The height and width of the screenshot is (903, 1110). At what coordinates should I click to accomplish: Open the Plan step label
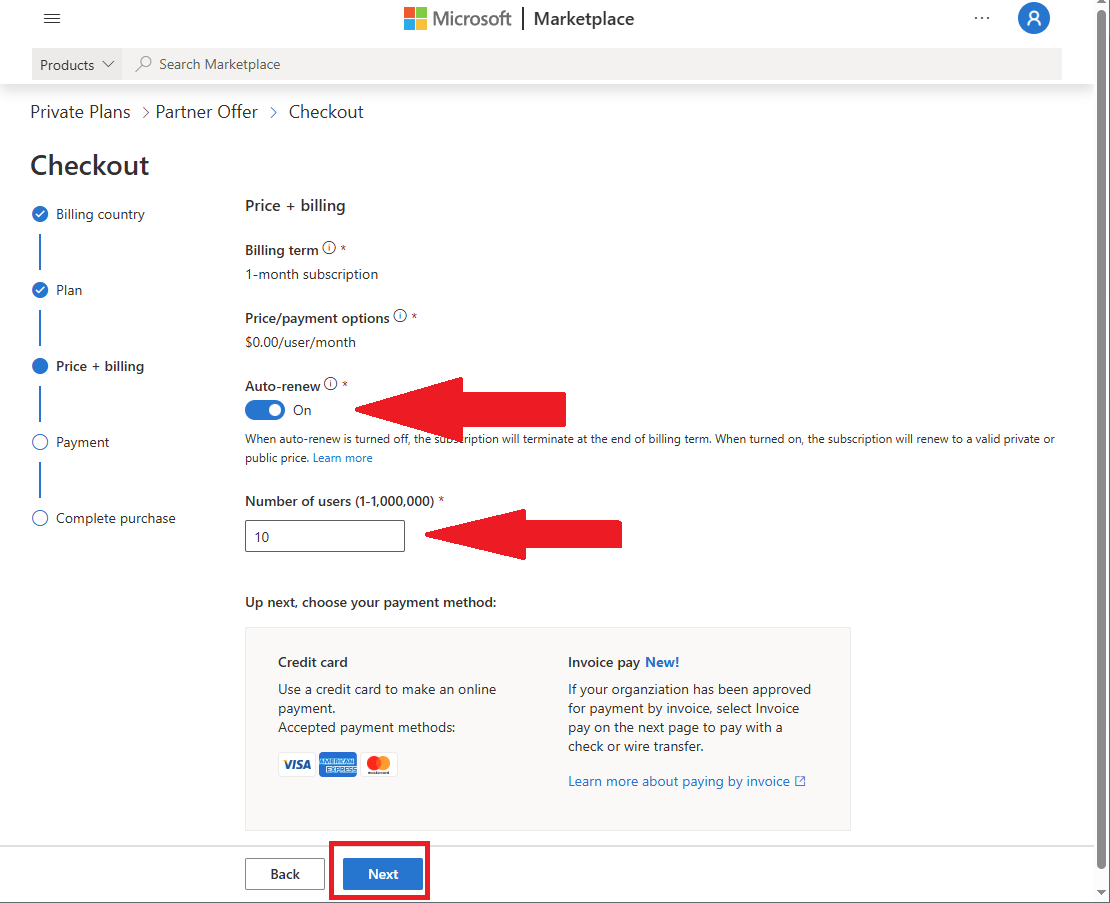click(x=69, y=290)
